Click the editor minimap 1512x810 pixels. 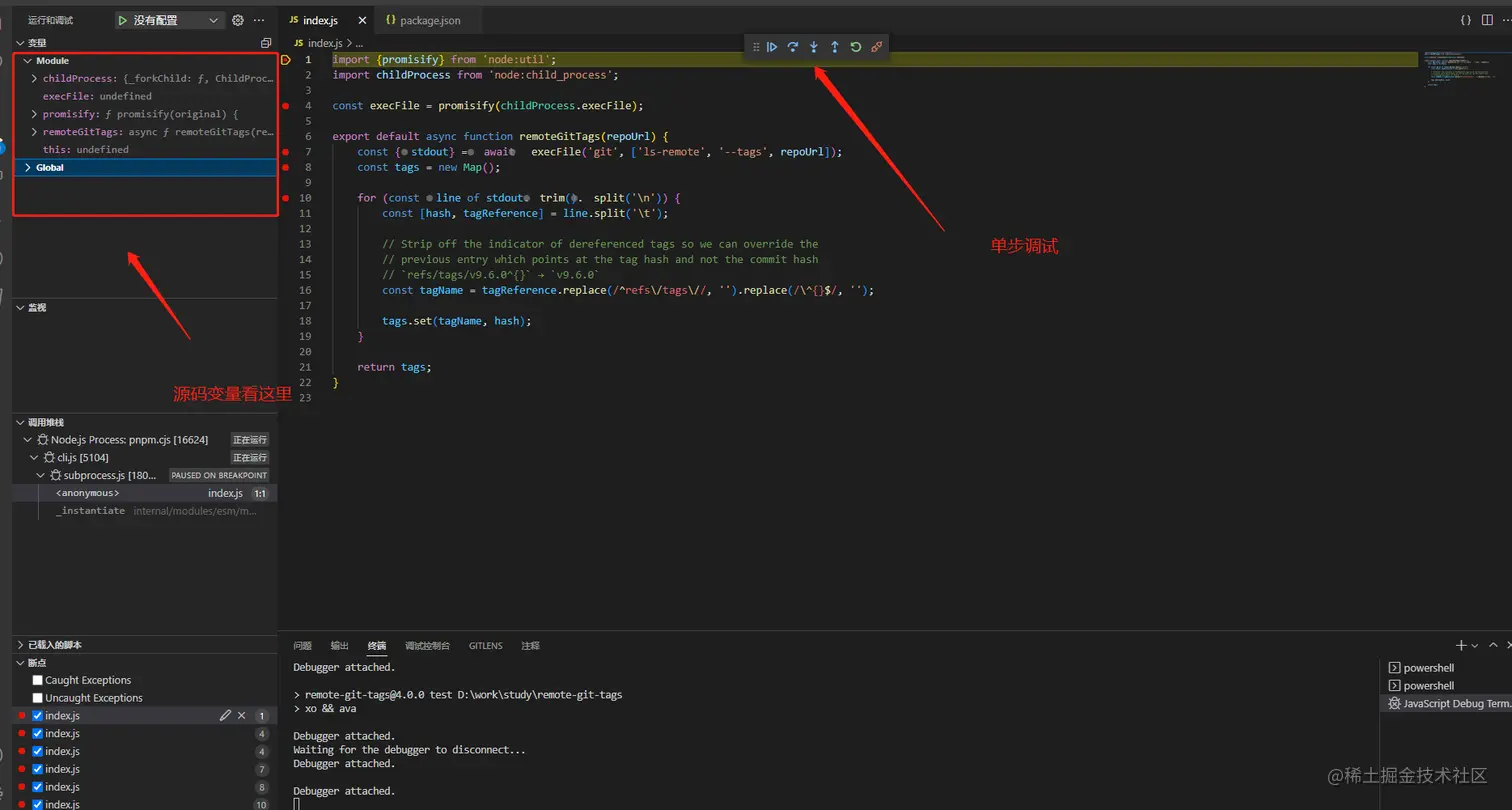[1458, 70]
